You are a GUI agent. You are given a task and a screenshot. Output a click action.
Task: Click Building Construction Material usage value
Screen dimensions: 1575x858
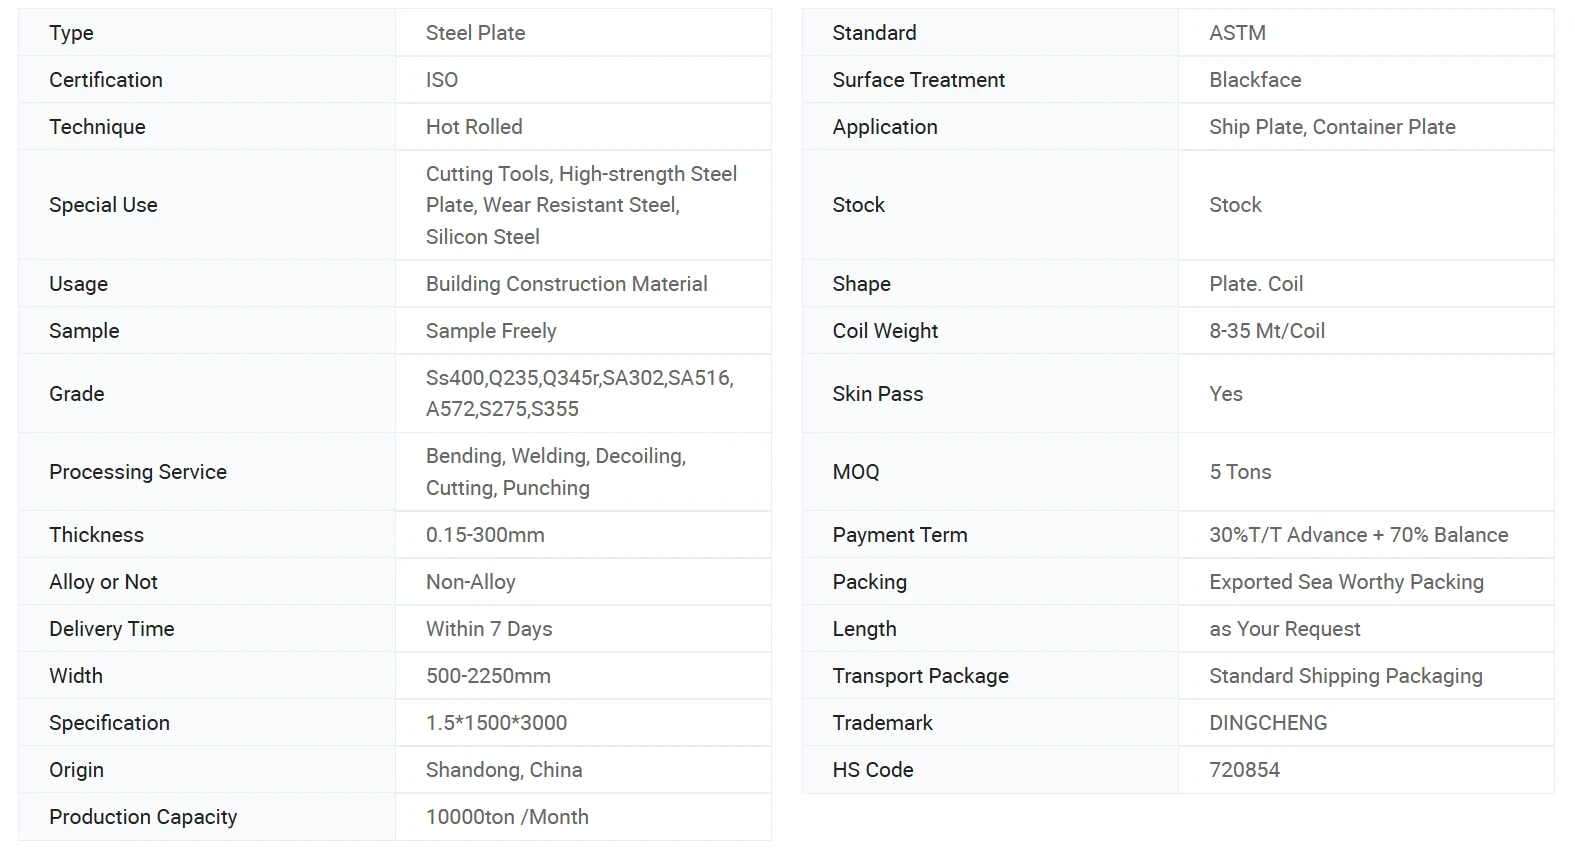pyautogui.click(x=566, y=284)
